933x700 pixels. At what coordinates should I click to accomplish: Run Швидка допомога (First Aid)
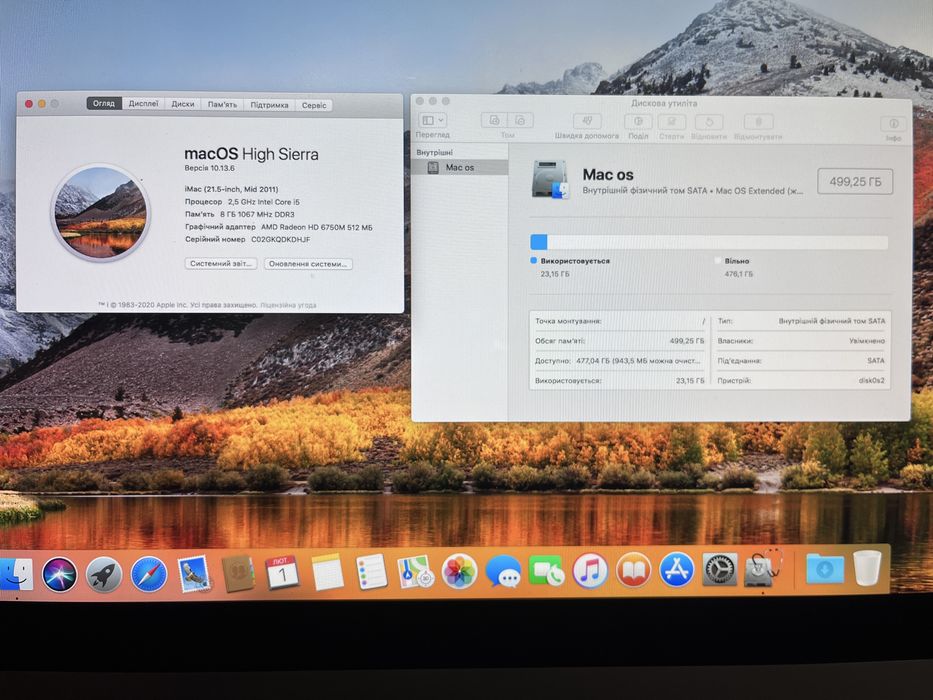587,121
